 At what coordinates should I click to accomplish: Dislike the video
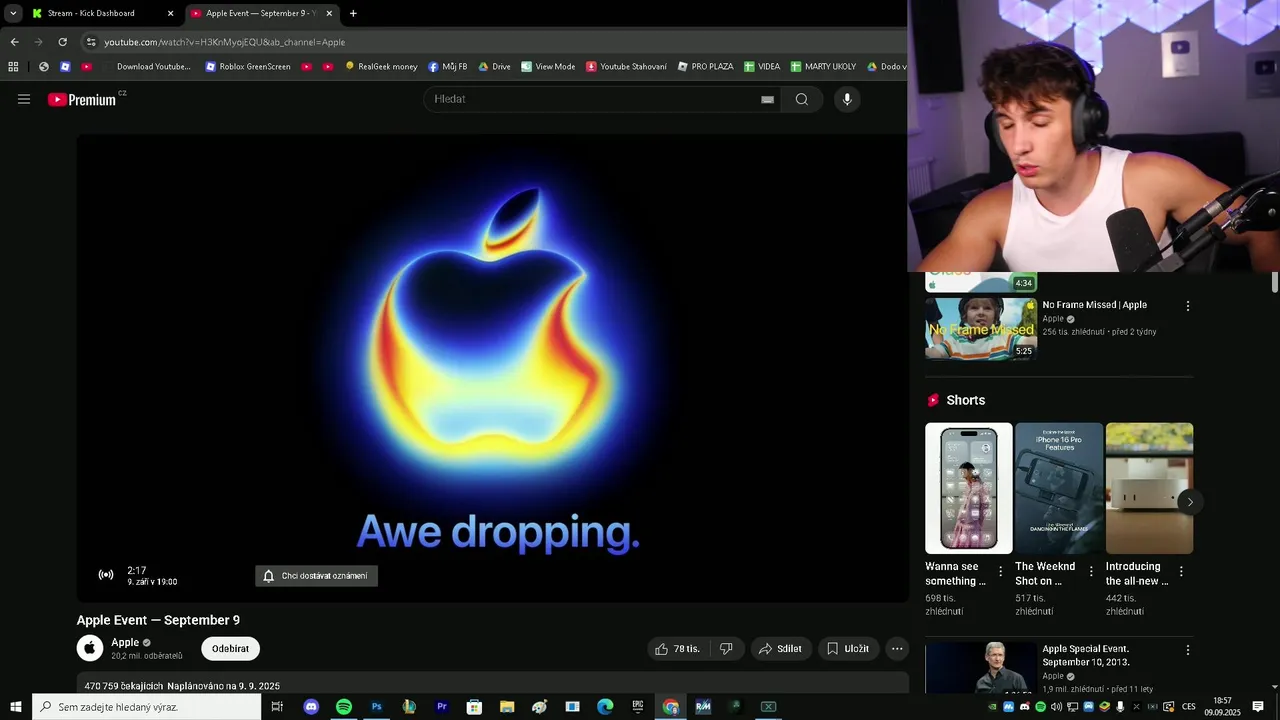(726, 648)
